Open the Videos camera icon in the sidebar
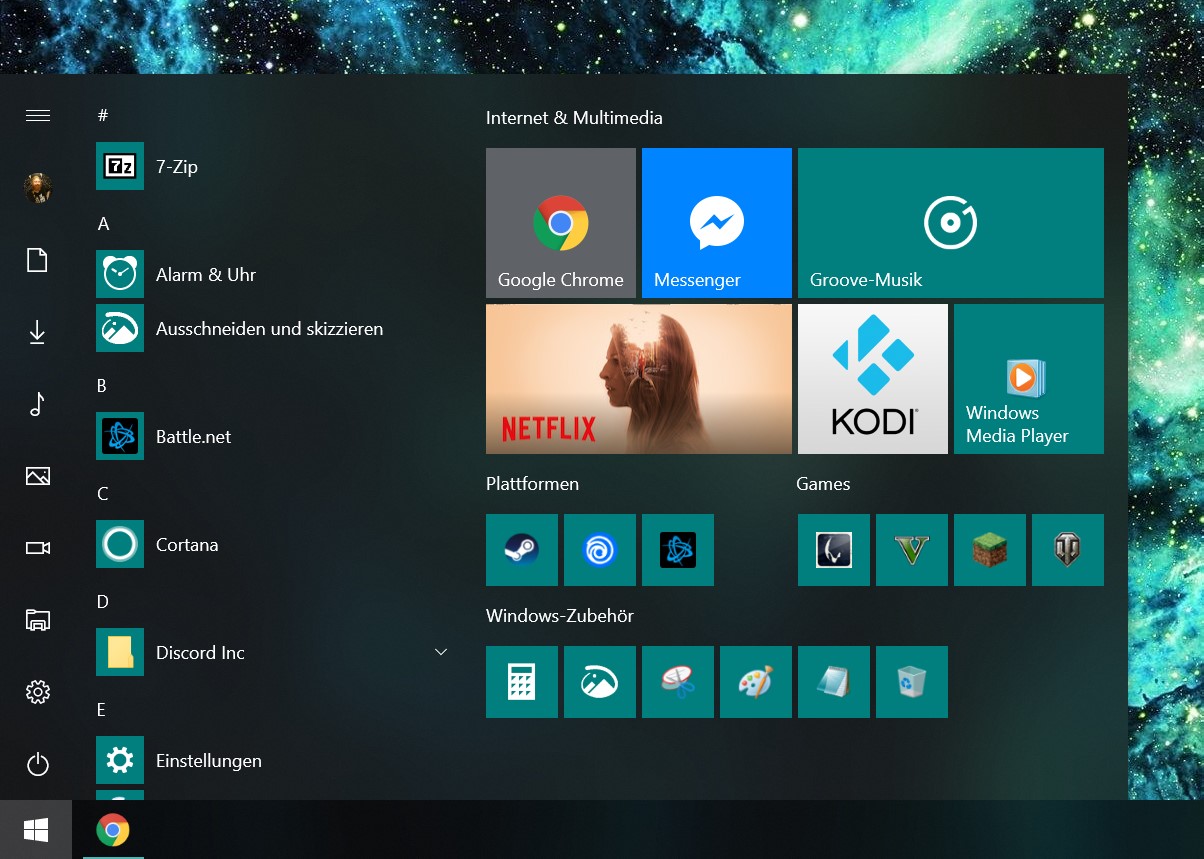1204x859 pixels. 38,548
